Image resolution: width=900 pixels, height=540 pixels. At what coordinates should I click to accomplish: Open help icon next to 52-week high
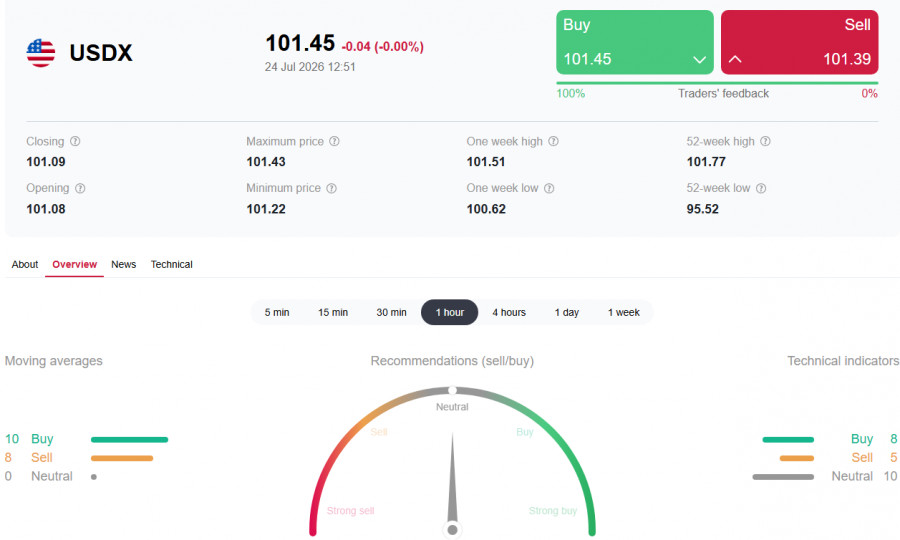point(765,141)
